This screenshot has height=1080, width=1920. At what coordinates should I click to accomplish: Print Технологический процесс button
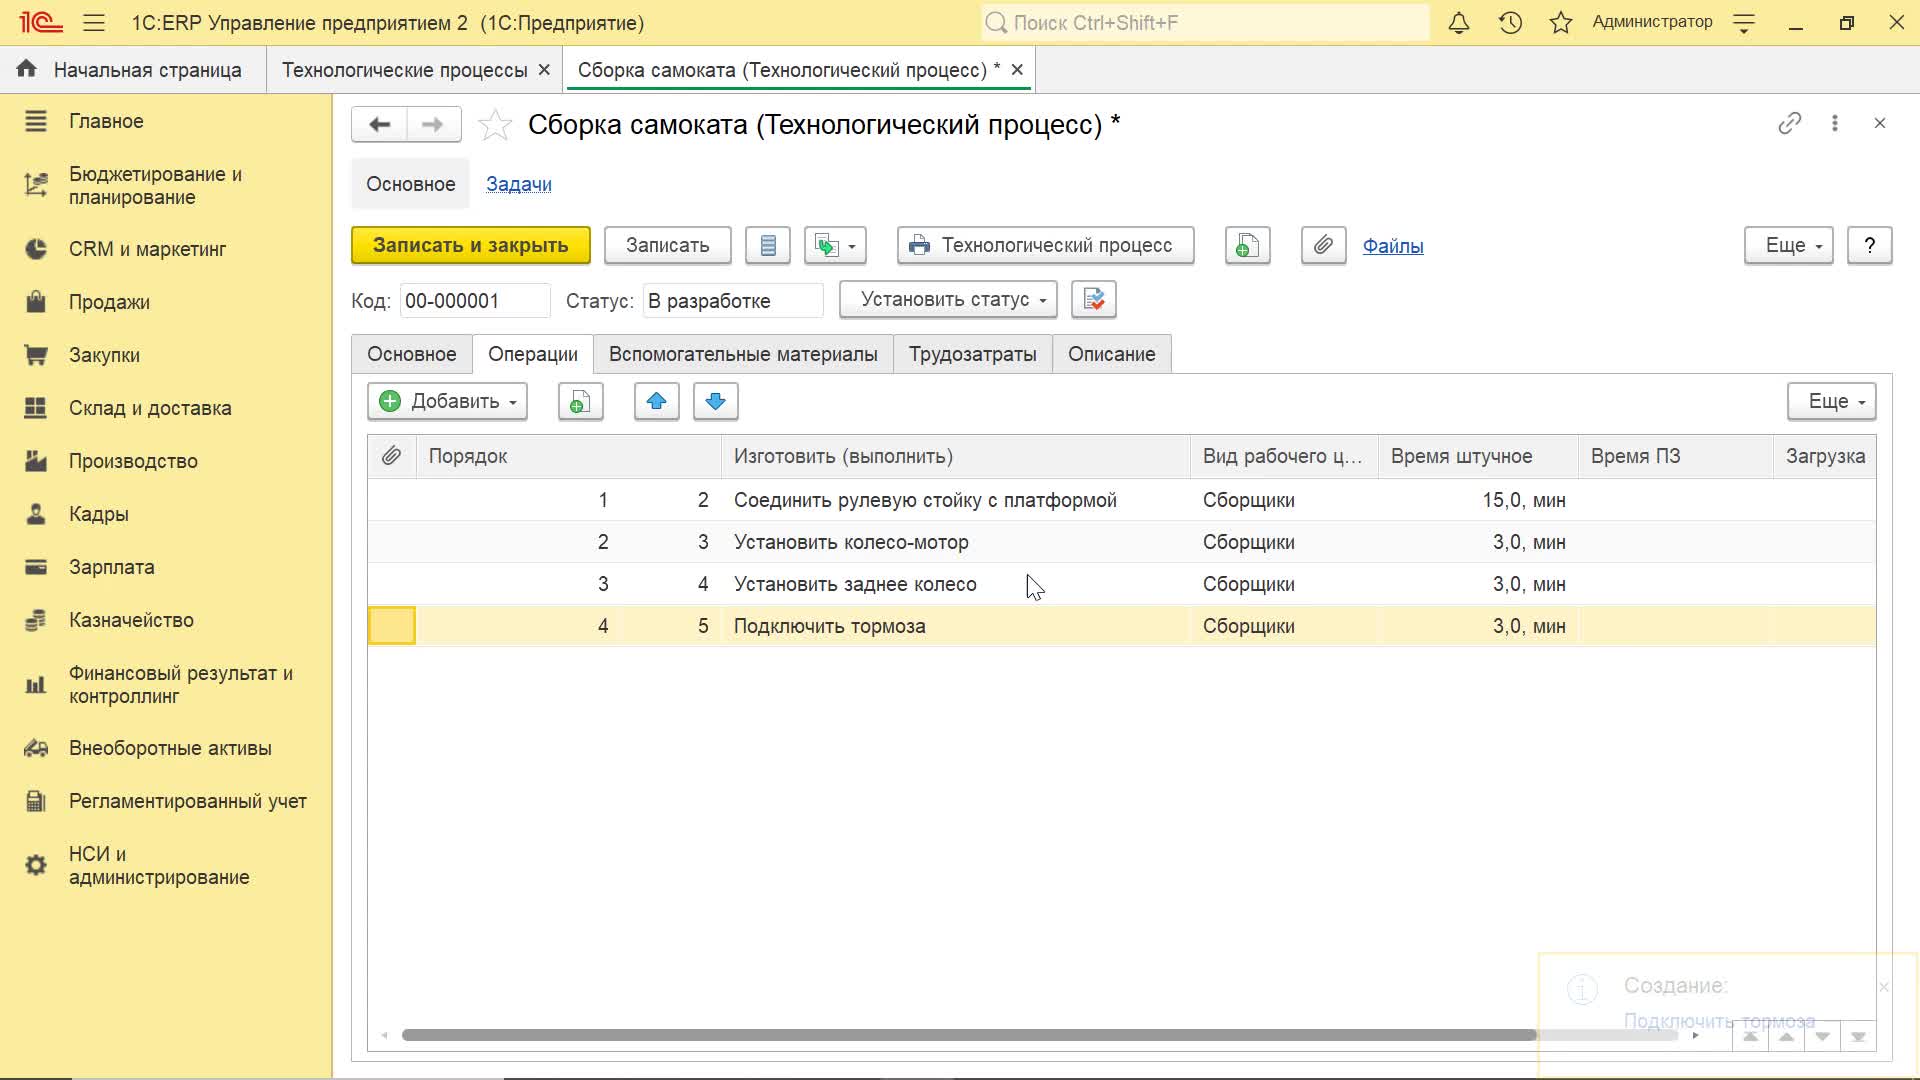point(1046,246)
